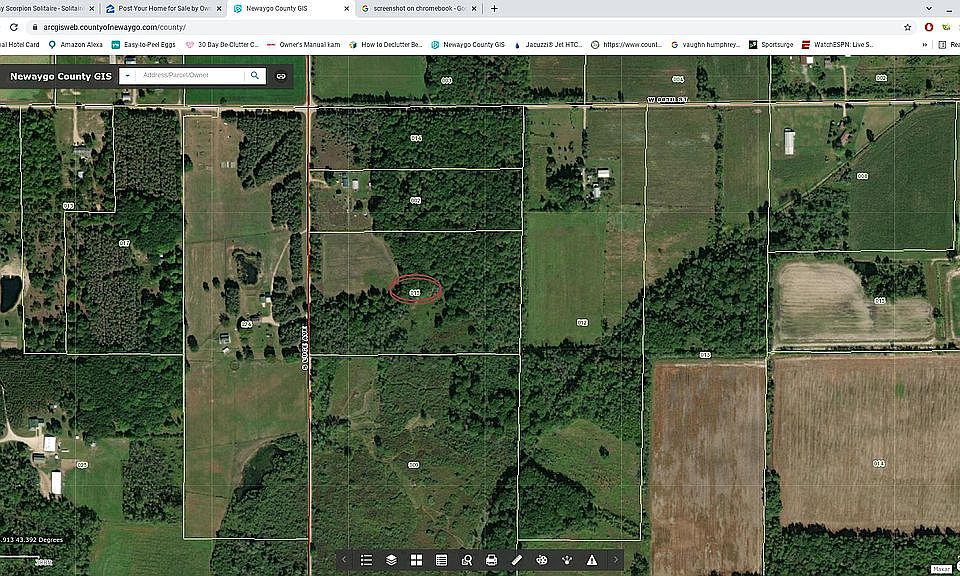The height and width of the screenshot is (576, 960).
Task: Open the vertex selection tool icon
Action: (x=567, y=560)
